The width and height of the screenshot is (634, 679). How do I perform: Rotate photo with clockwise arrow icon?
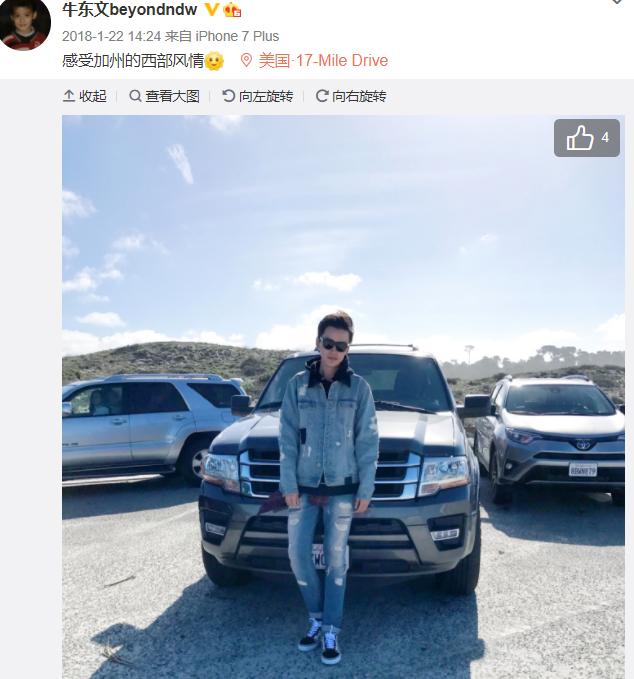coord(322,96)
